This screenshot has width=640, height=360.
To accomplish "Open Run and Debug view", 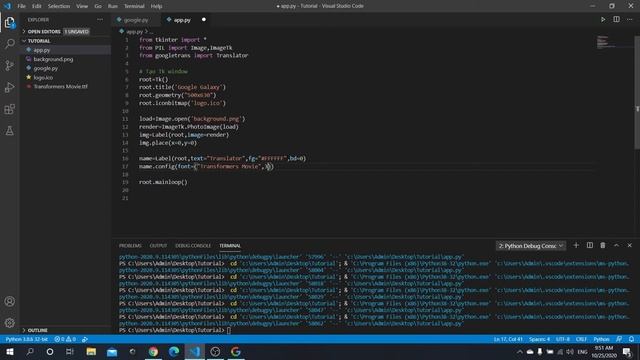I will point(9,87).
